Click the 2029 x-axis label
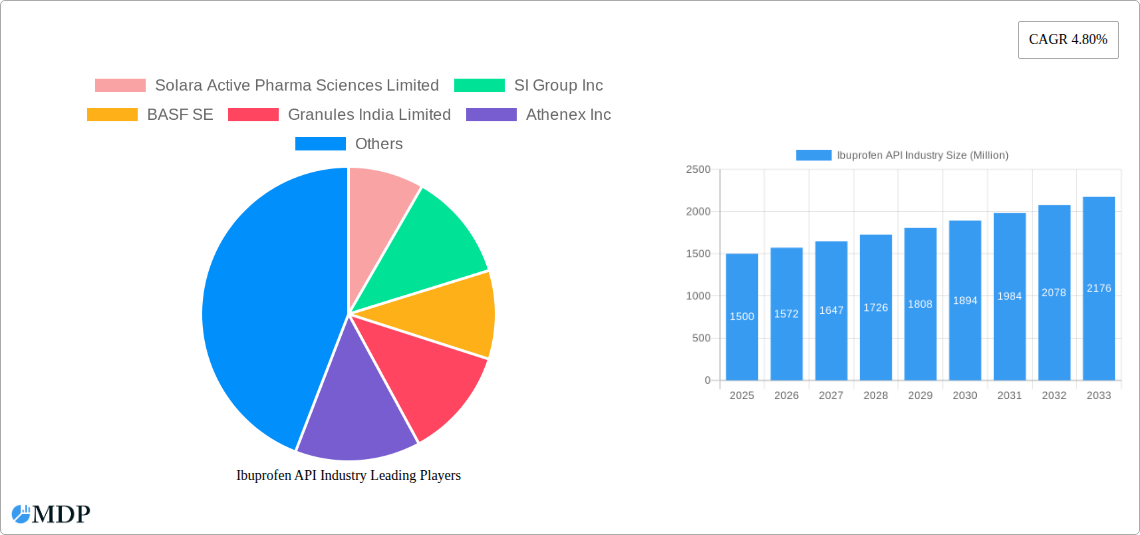The width and height of the screenshot is (1140, 535). click(x=920, y=395)
